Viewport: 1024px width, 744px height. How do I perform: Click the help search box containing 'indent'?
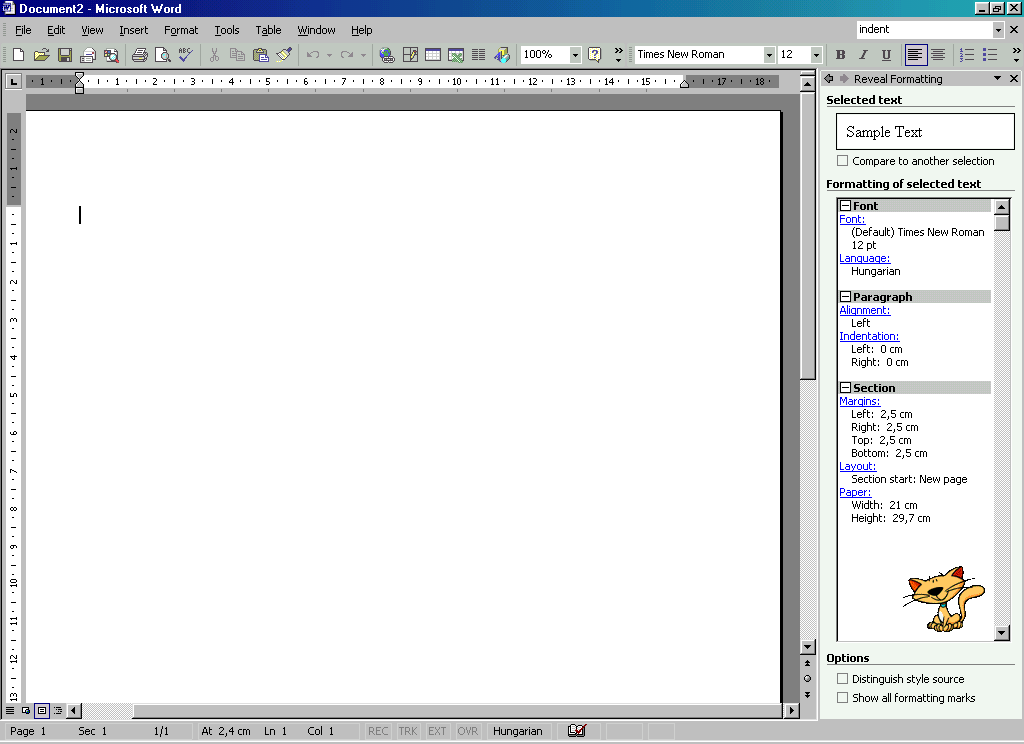pyautogui.click(x=923, y=30)
